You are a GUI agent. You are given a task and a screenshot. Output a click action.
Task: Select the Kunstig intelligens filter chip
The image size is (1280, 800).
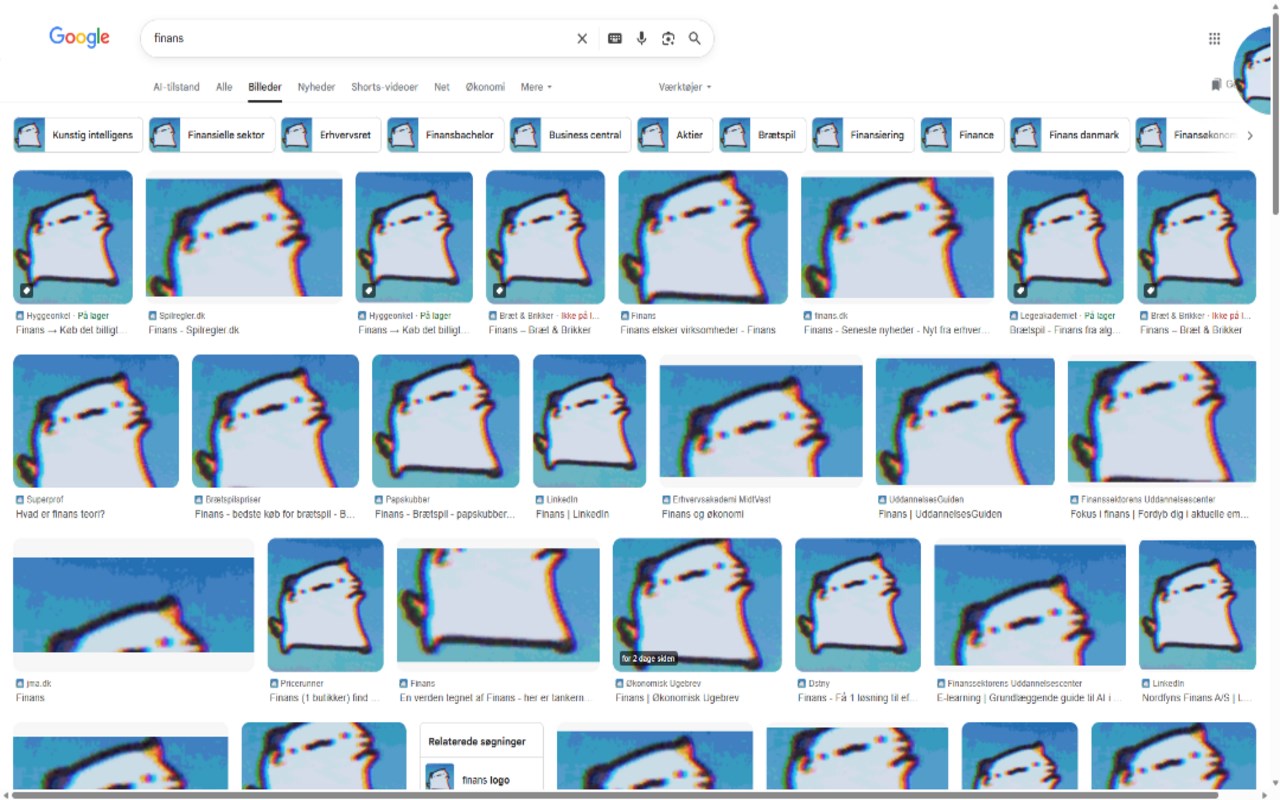click(x=78, y=135)
